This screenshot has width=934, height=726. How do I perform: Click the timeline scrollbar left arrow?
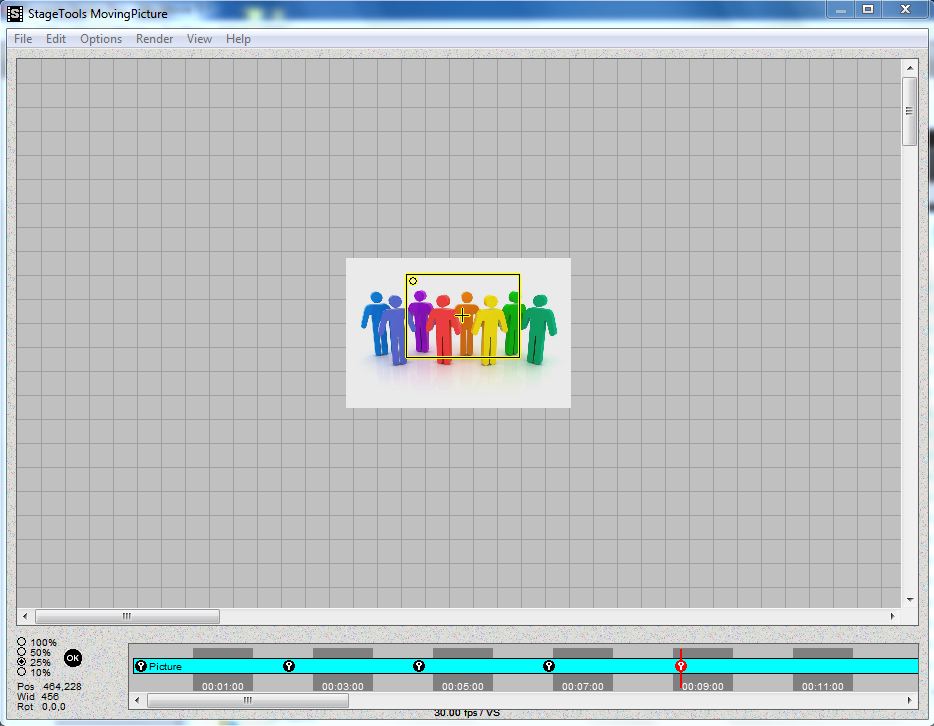pyautogui.click(x=137, y=700)
